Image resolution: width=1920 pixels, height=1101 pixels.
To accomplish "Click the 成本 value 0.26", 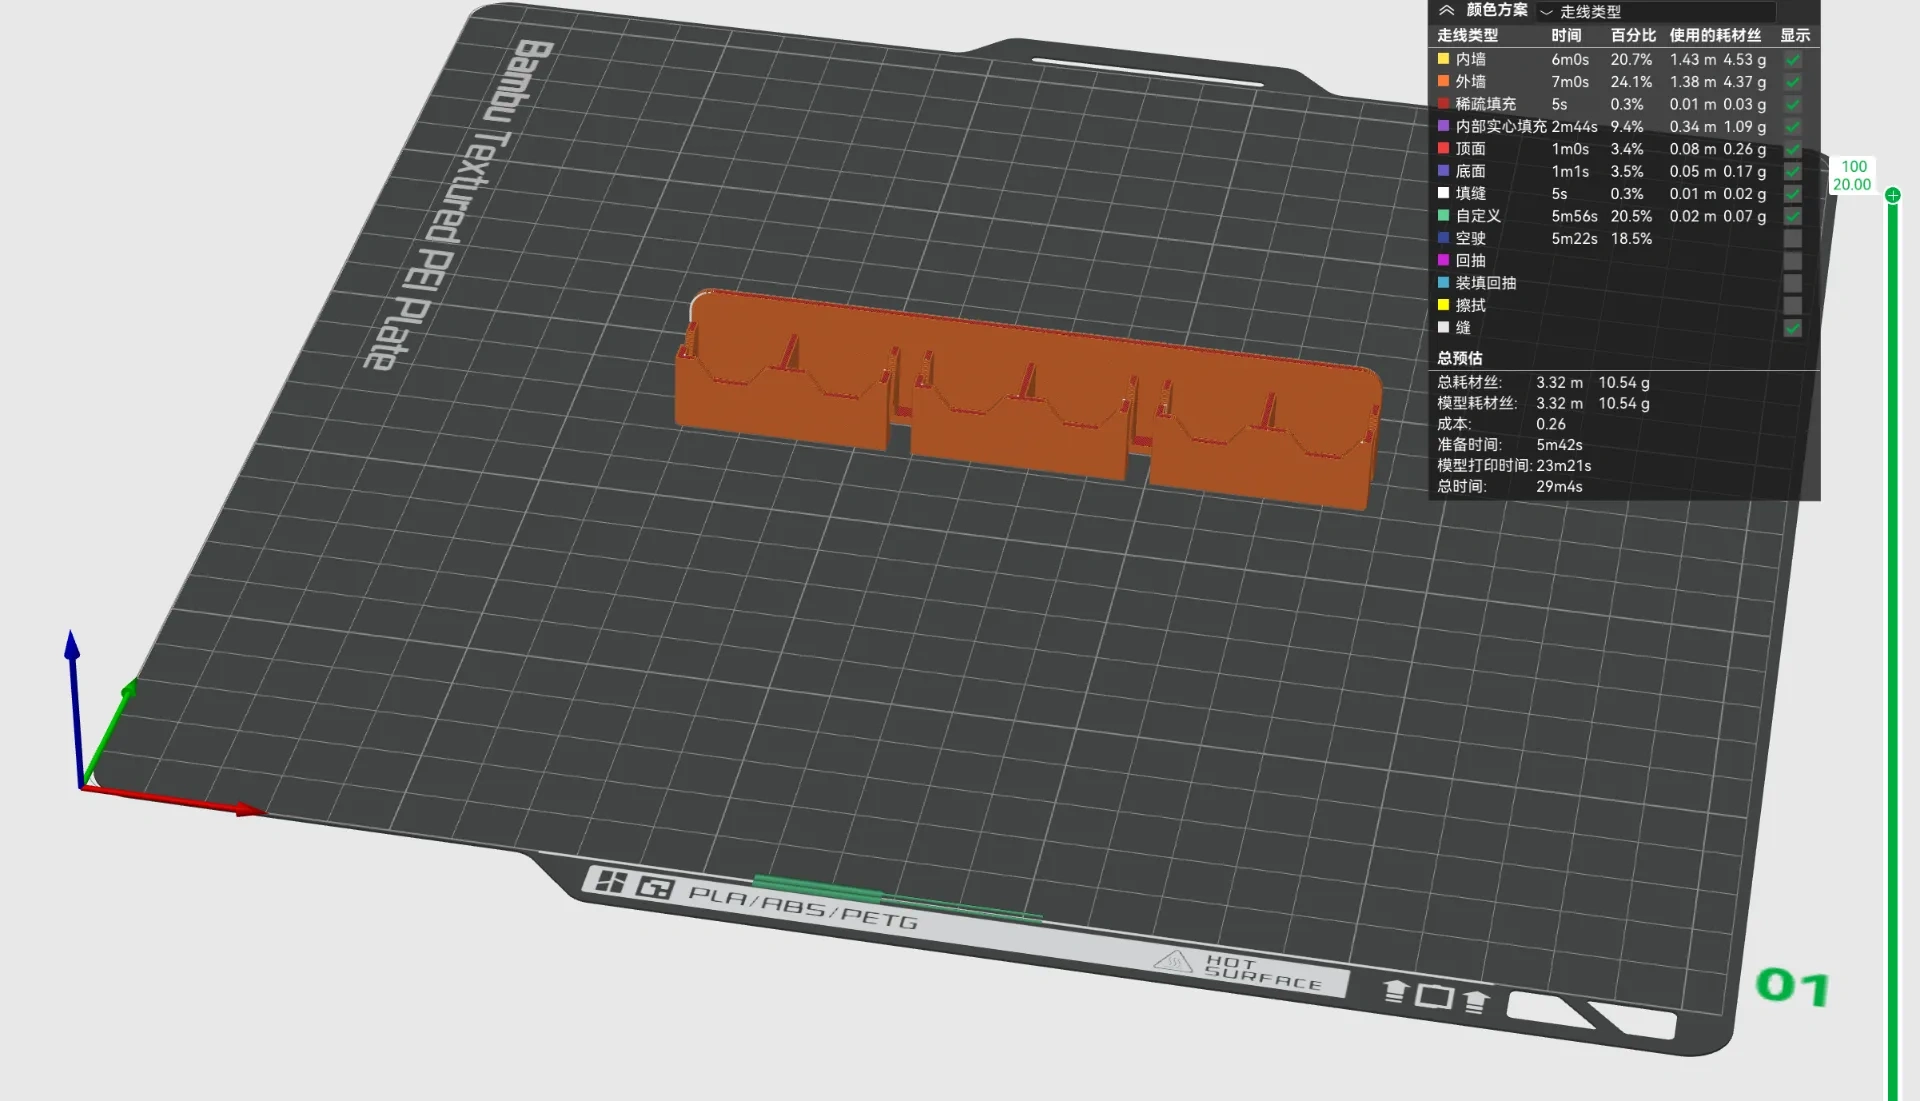I will pyautogui.click(x=1551, y=424).
